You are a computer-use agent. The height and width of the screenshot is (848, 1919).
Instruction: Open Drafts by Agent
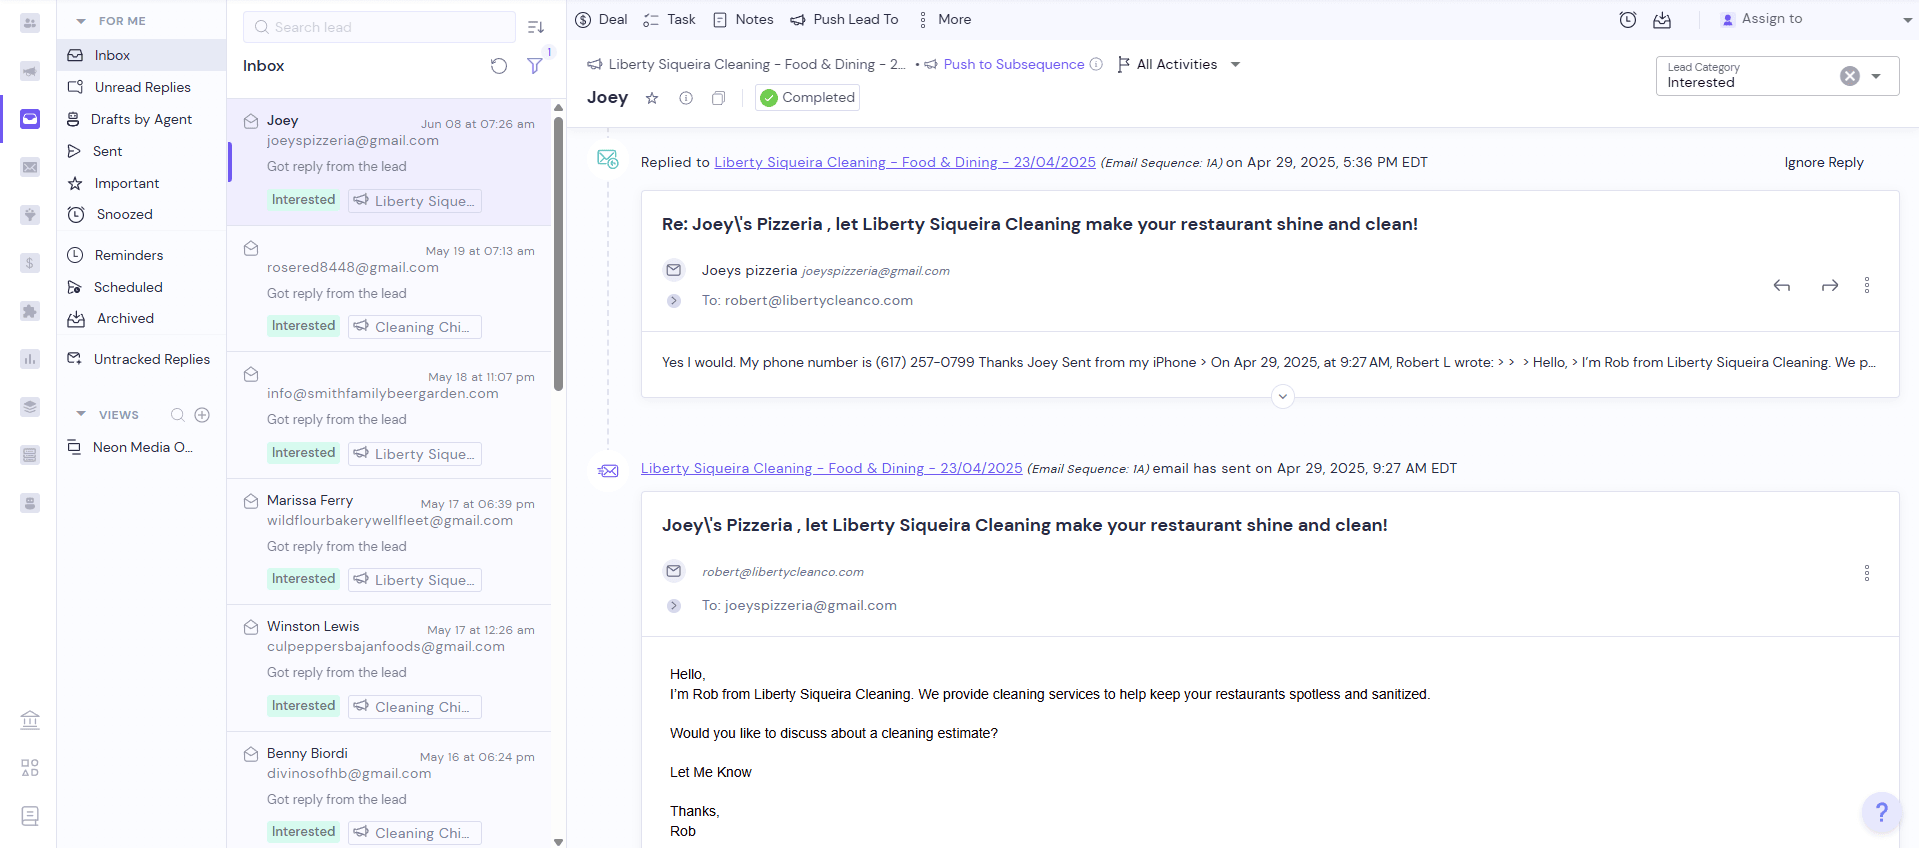click(142, 119)
